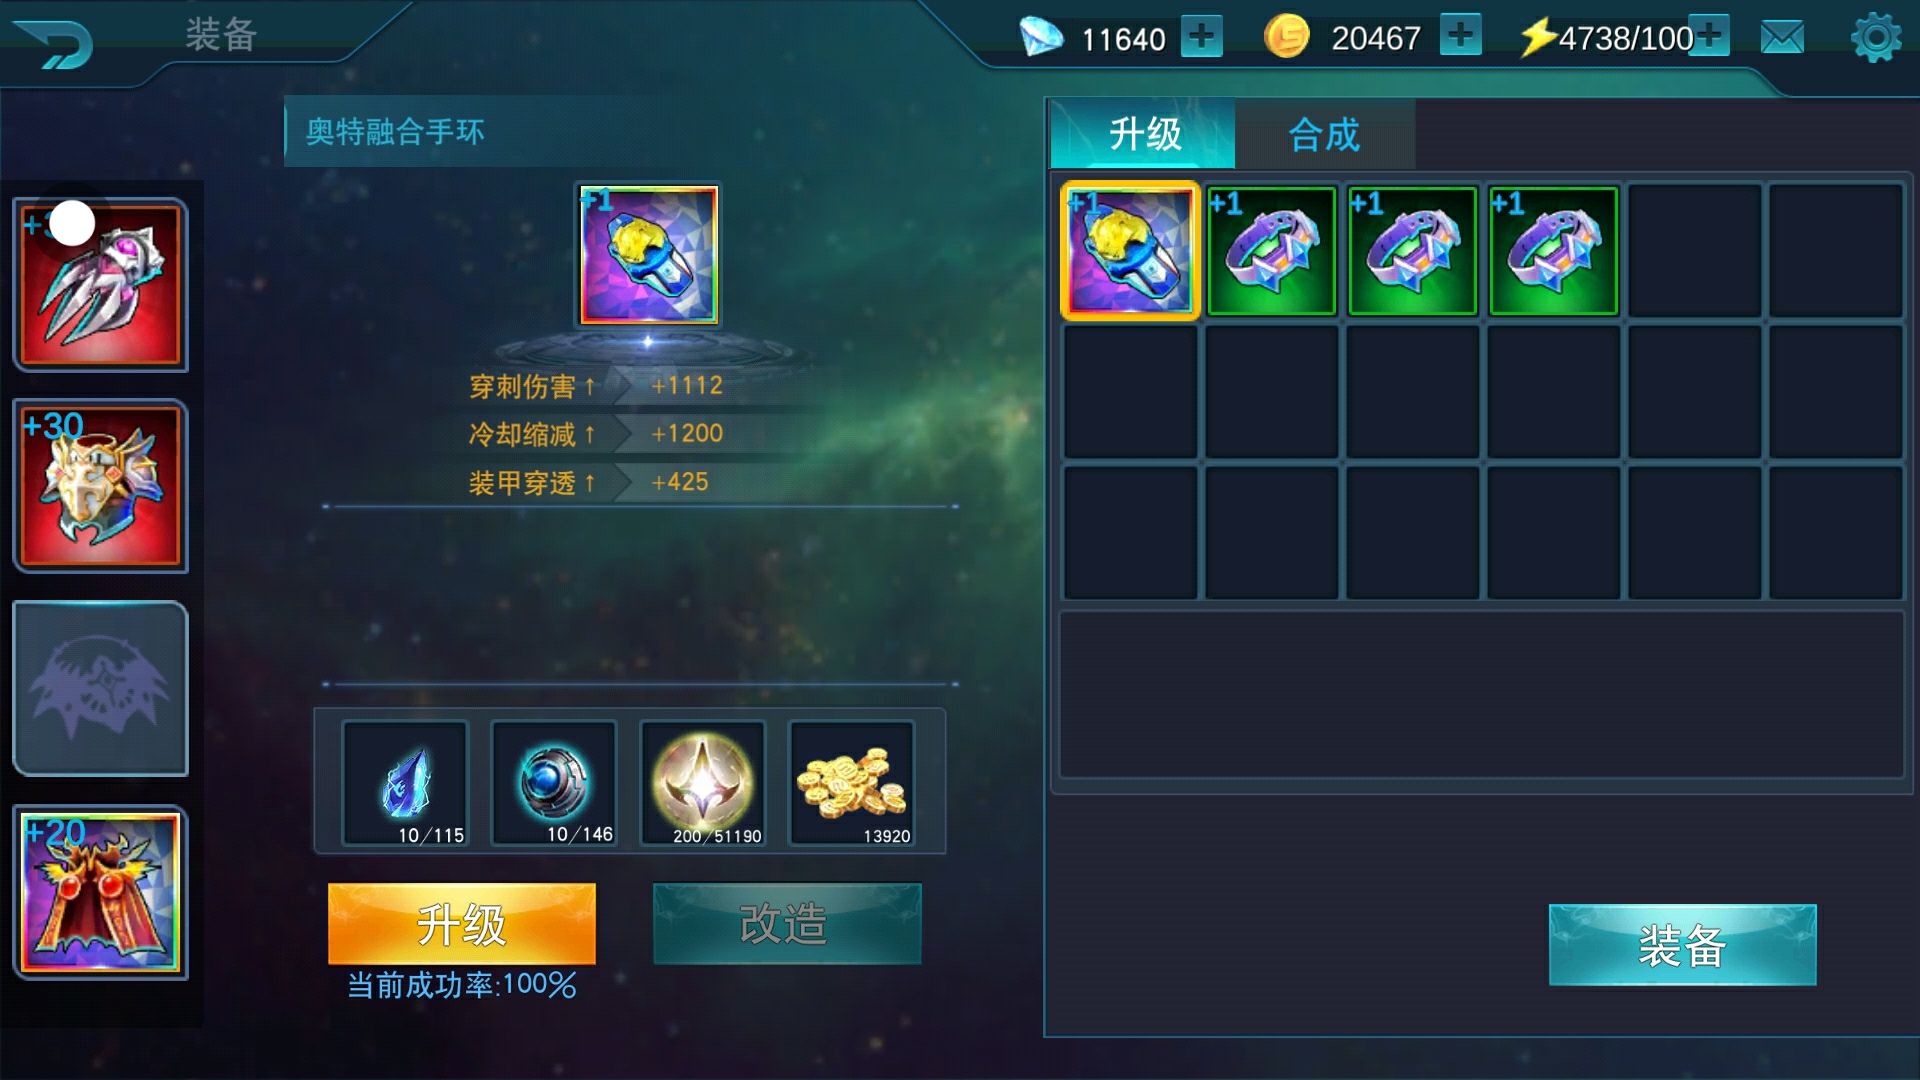The width and height of the screenshot is (1920, 1080).
Task: Open the mail envelope icon
Action: coord(1782,38)
